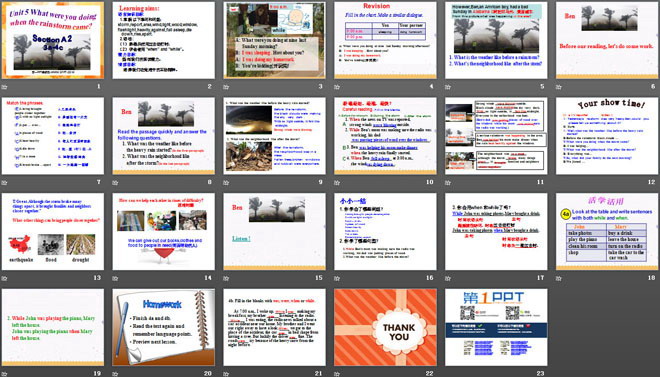This screenshot has height=377, width=660.
Task: Click the animation star icon under slide 3
Action: pyautogui.click(x=226, y=87)
